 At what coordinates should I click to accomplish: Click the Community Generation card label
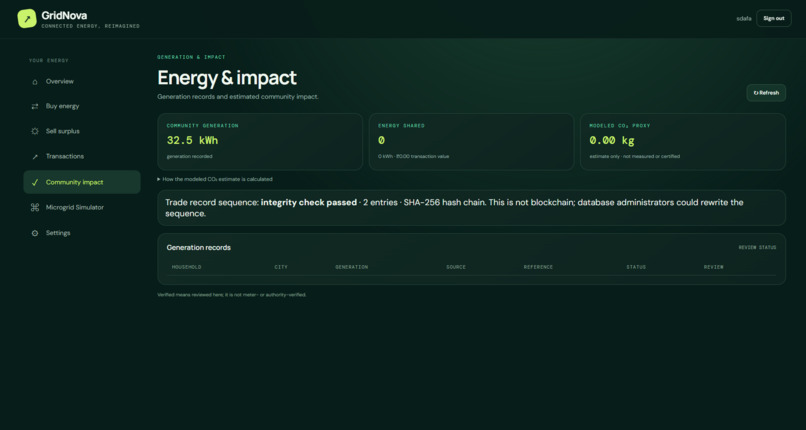(x=203, y=126)
